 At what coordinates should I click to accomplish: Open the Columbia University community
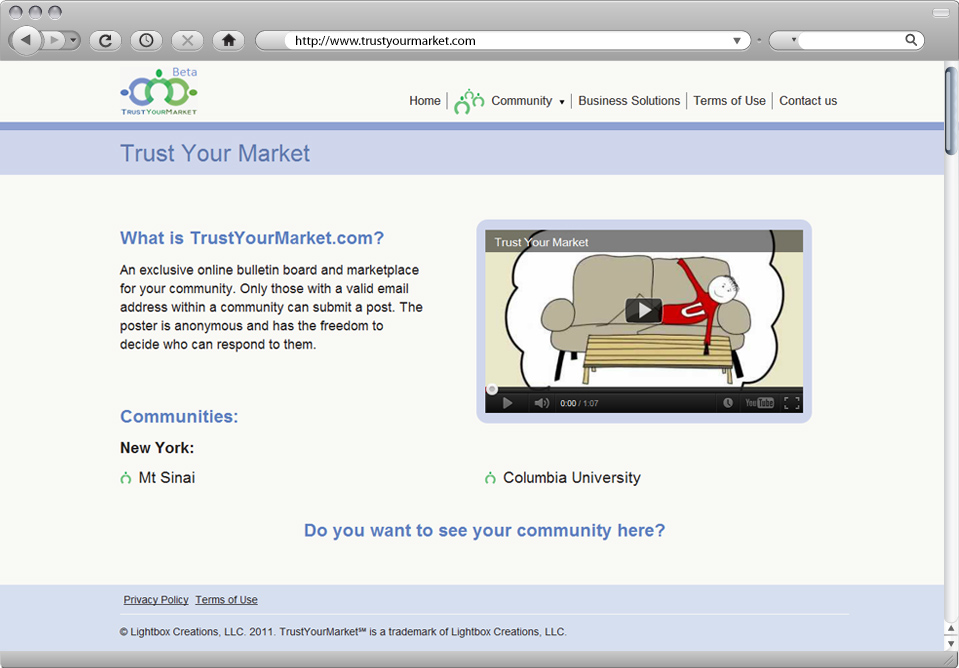(x=571, y=478)
